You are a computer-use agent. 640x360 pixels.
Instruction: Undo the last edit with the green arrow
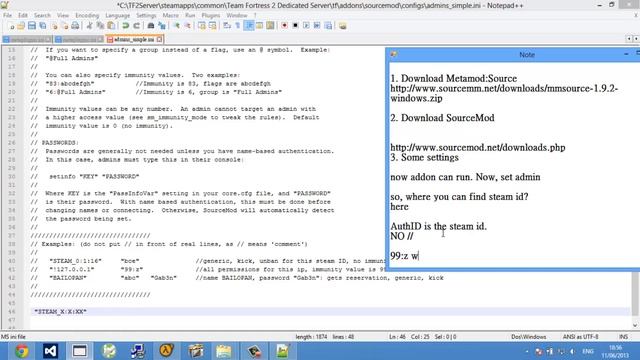pos(125,26)
